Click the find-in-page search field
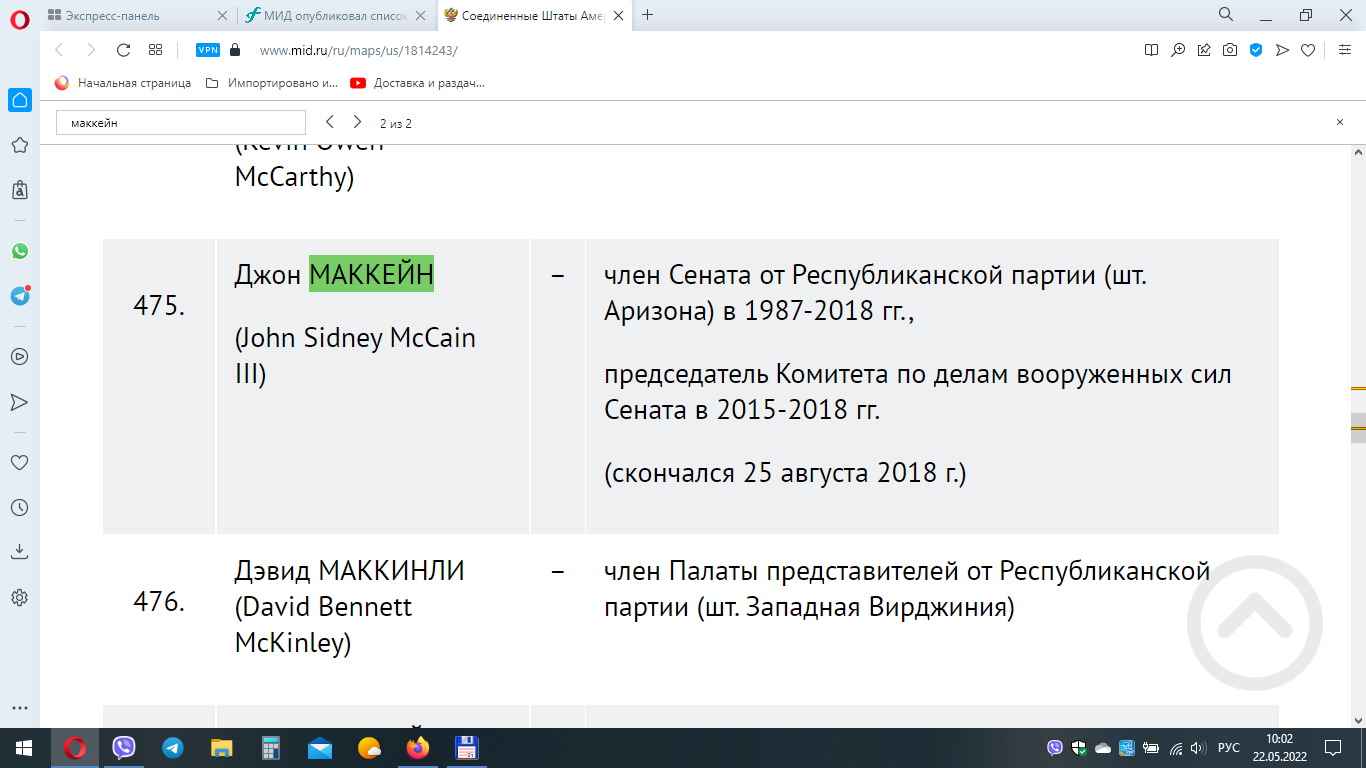This screenshot has width=1366, height=768. (180, 123)
